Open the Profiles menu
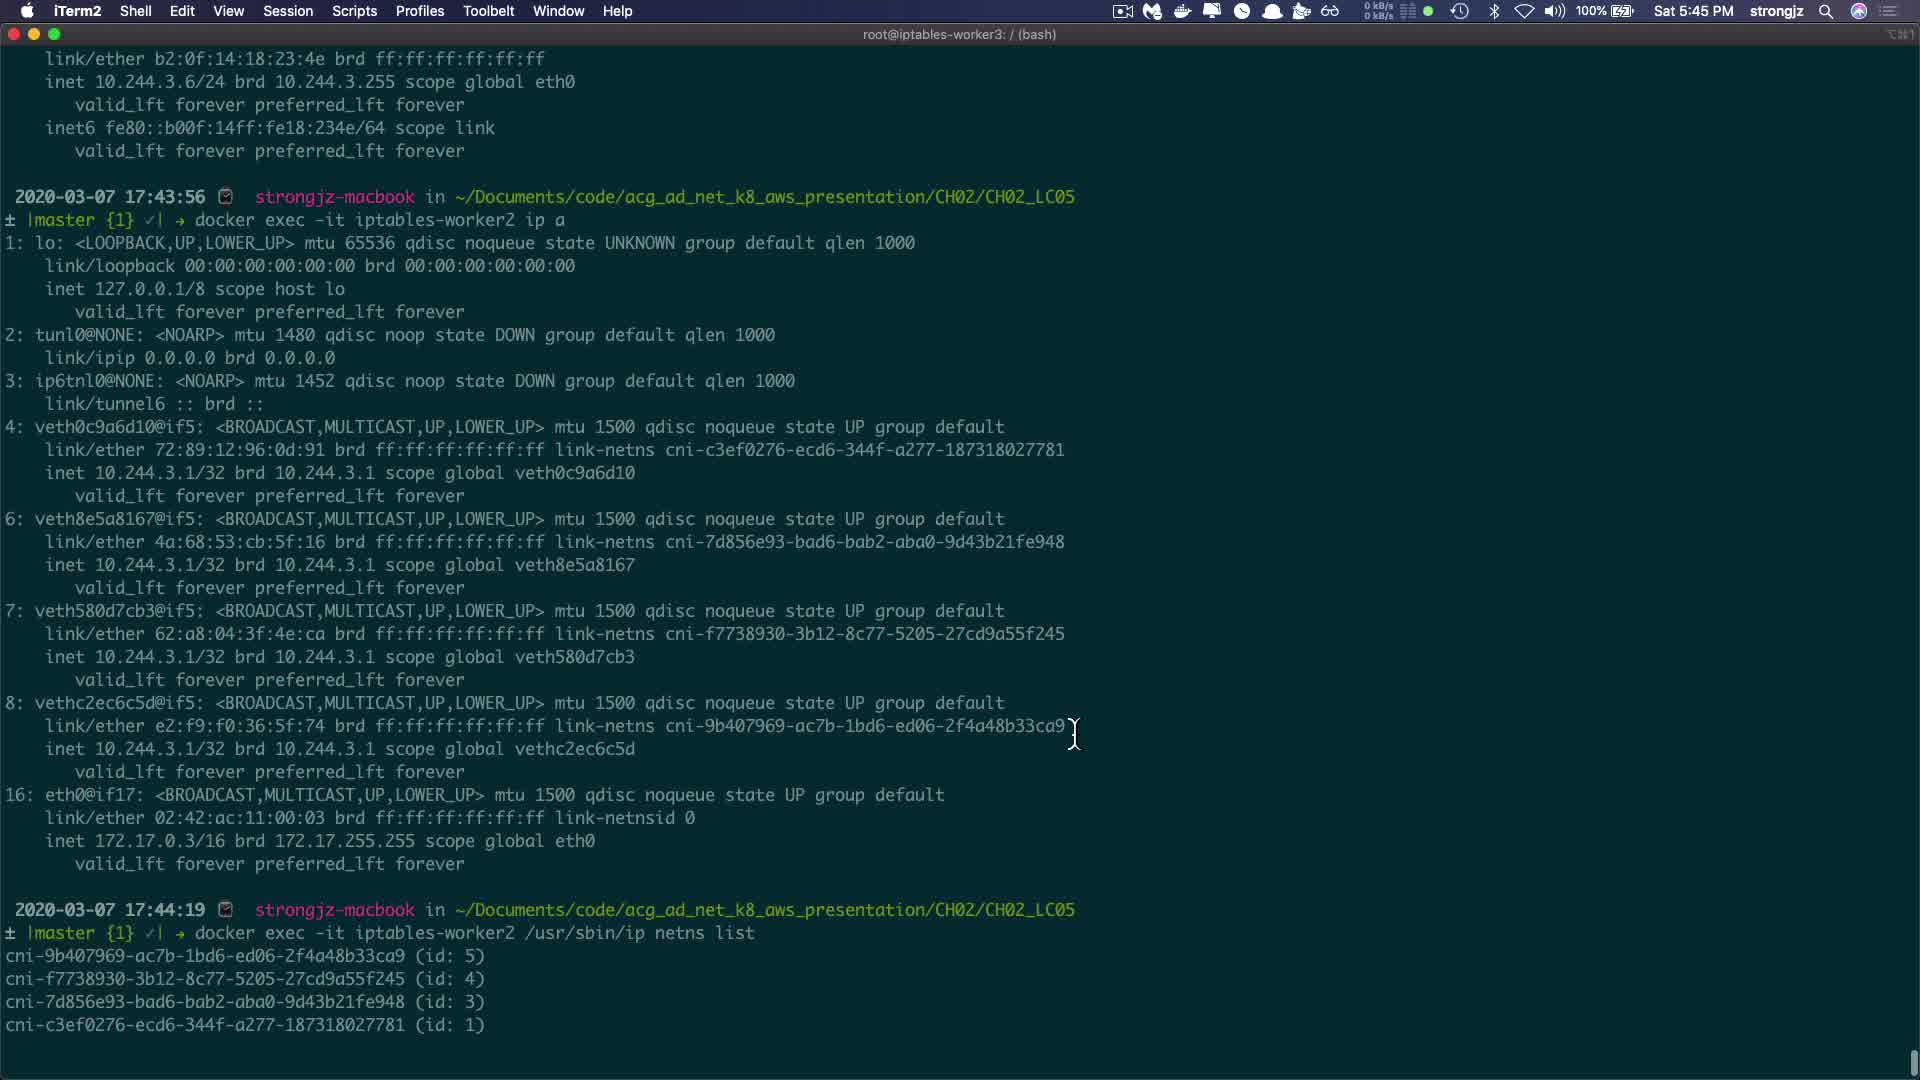The width and height of the screenshot is (1920, 1080). [420, 11]
